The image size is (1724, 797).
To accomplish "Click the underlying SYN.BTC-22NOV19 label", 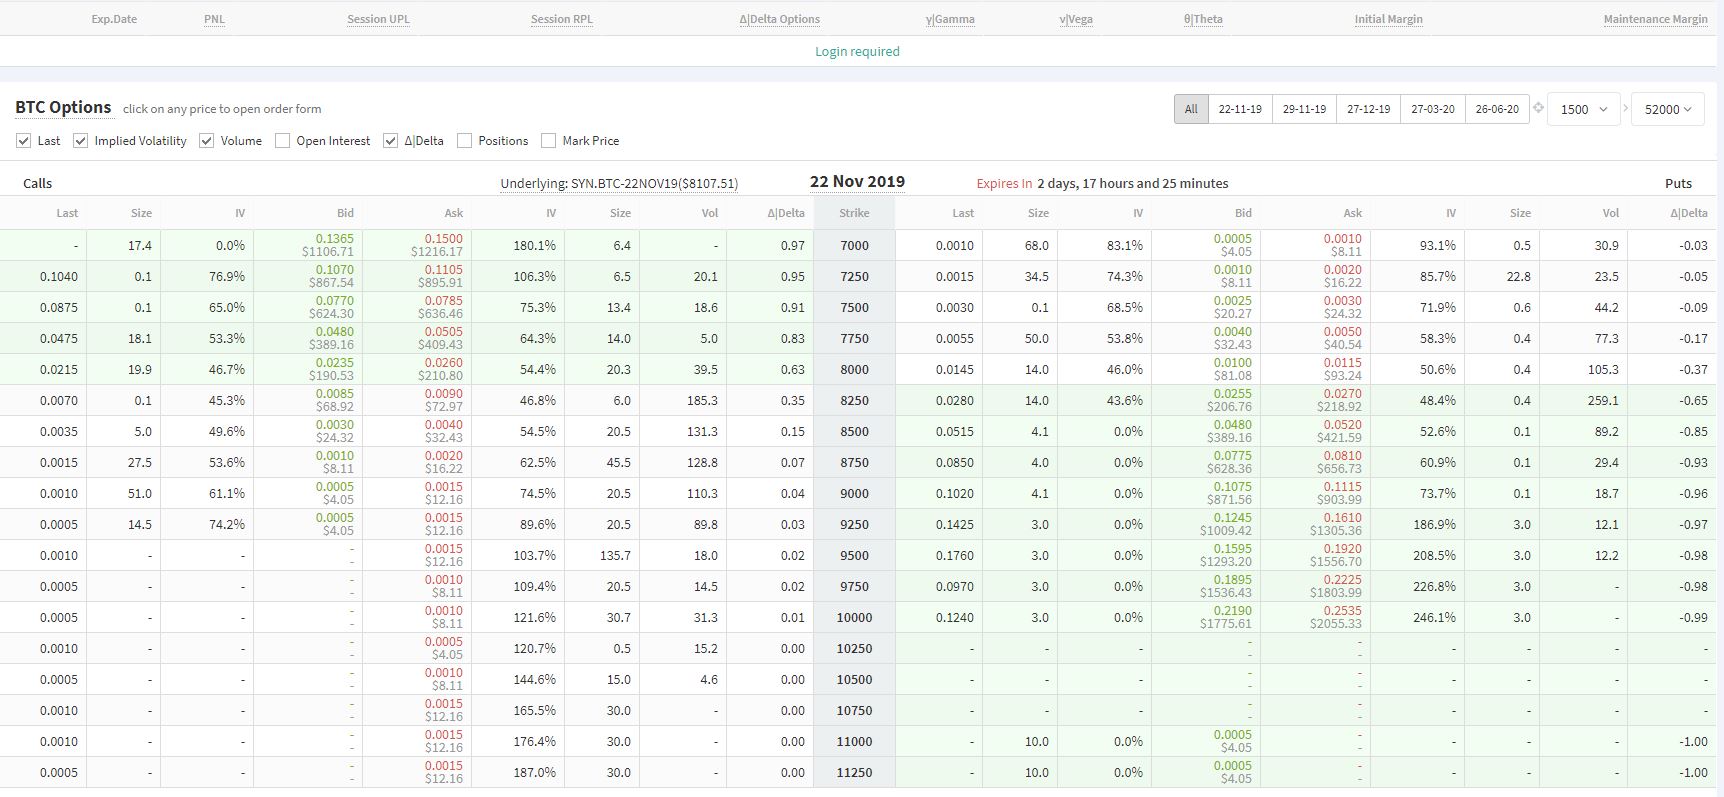I will [619, 184].
